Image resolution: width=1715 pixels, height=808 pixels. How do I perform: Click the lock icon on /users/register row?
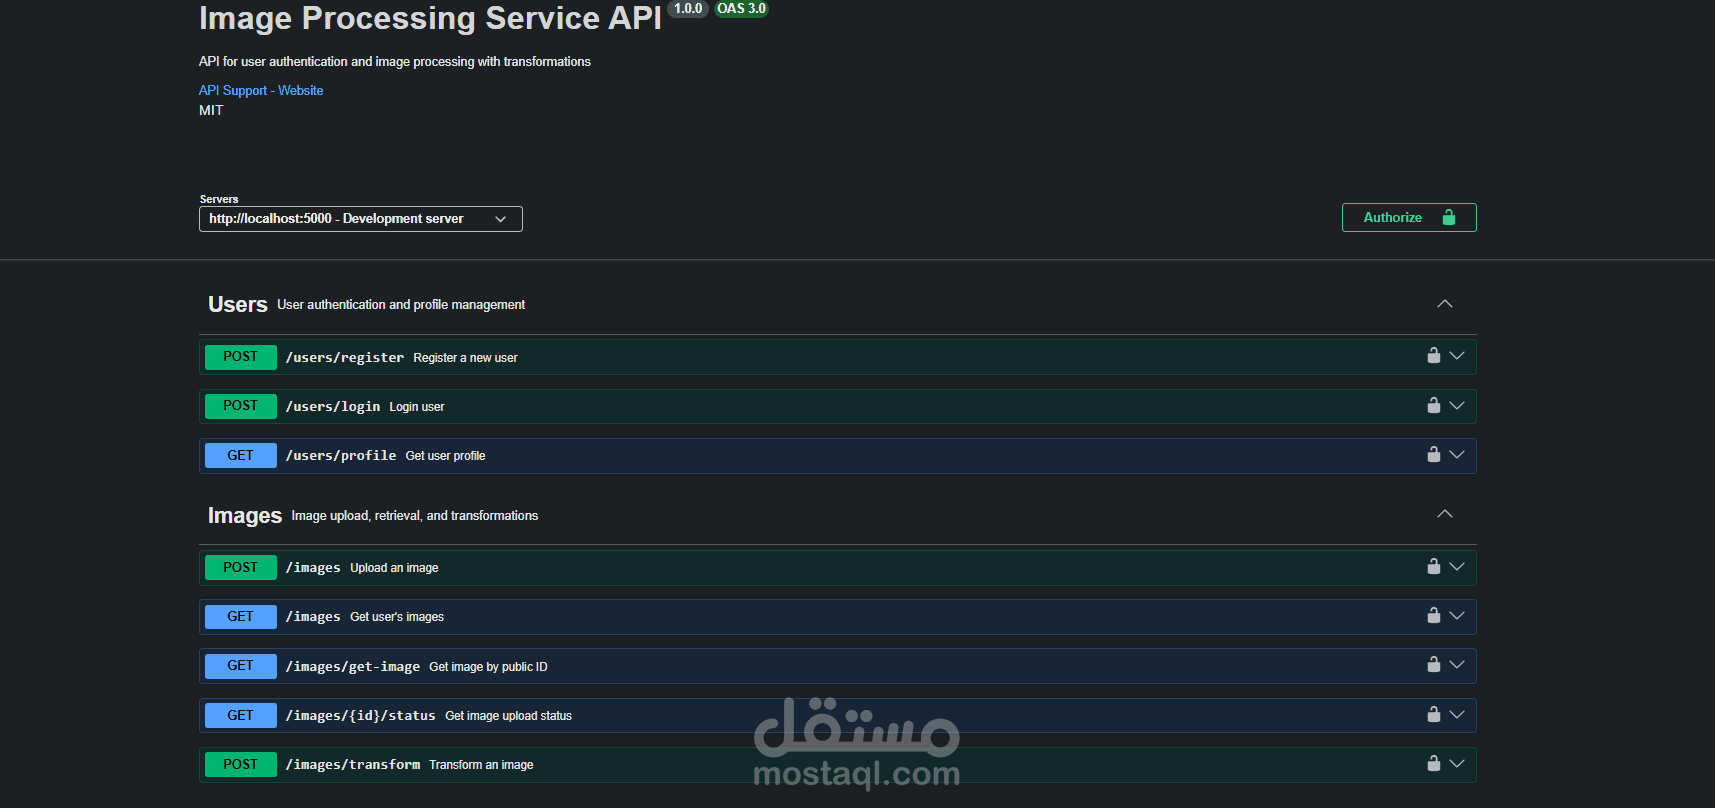1433,355
